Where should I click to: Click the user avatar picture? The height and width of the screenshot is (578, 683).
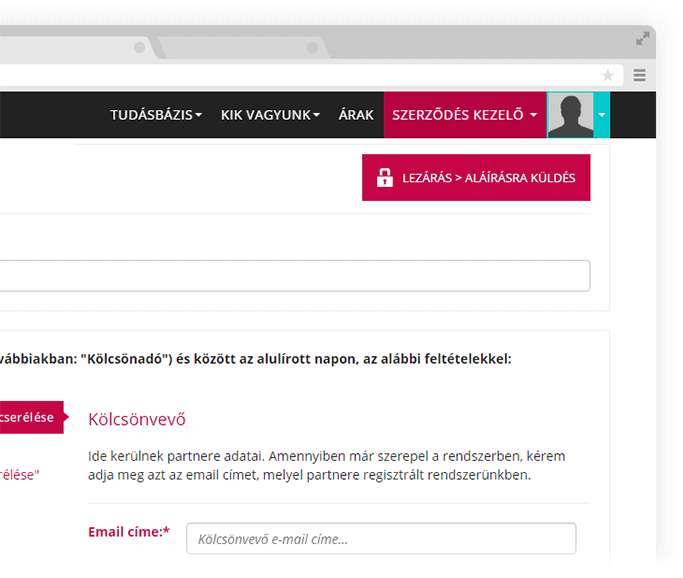point(570,115)
